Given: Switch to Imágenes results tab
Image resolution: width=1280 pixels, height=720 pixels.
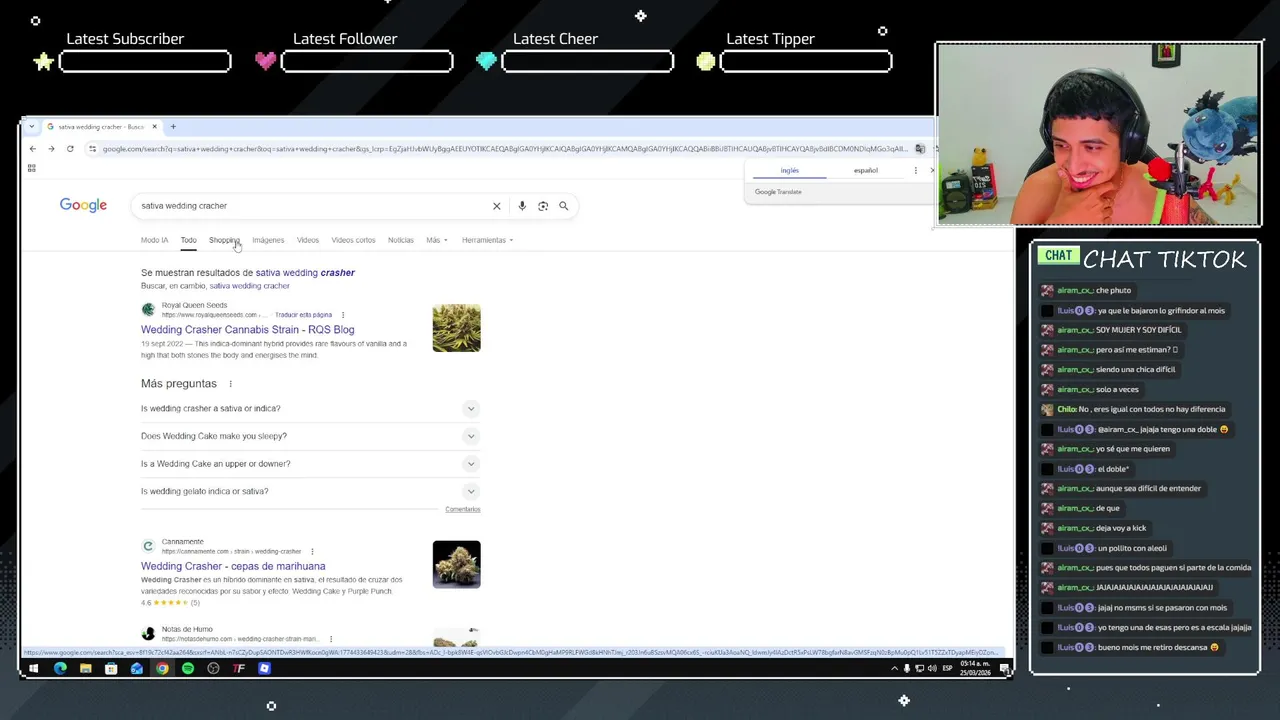Looking at the screenshot, I should pyautogui.click(x=268, y=240).
